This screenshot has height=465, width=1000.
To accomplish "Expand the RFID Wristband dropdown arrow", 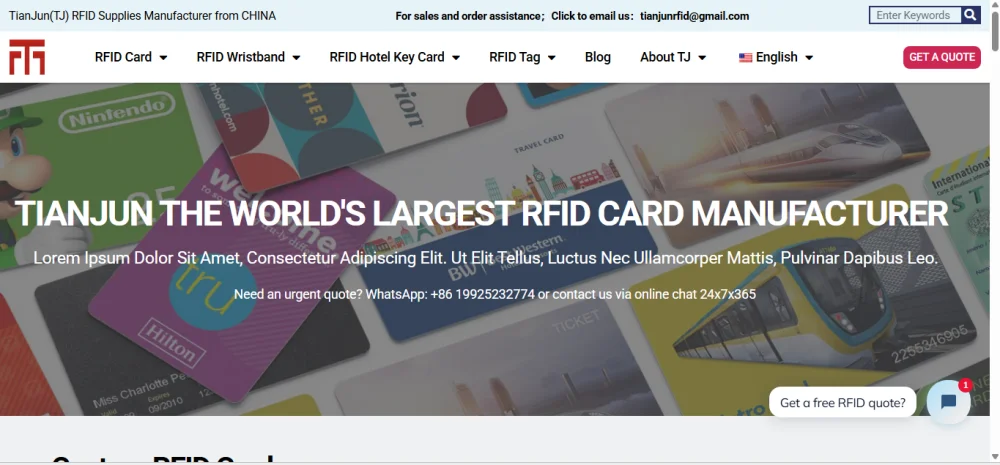I will tap(297, 57).
